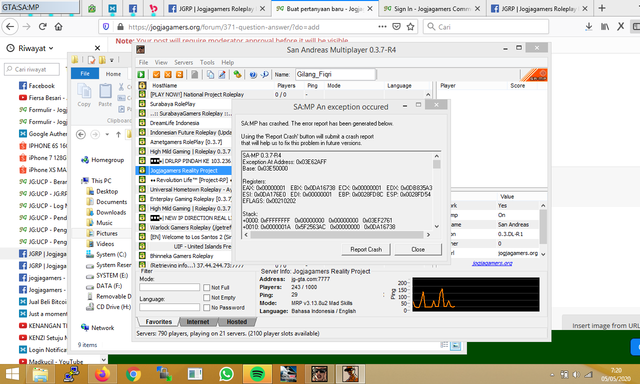Expand the Riwayat sidebar dropdown
640x384 pixels.
[x=51, y=48]
